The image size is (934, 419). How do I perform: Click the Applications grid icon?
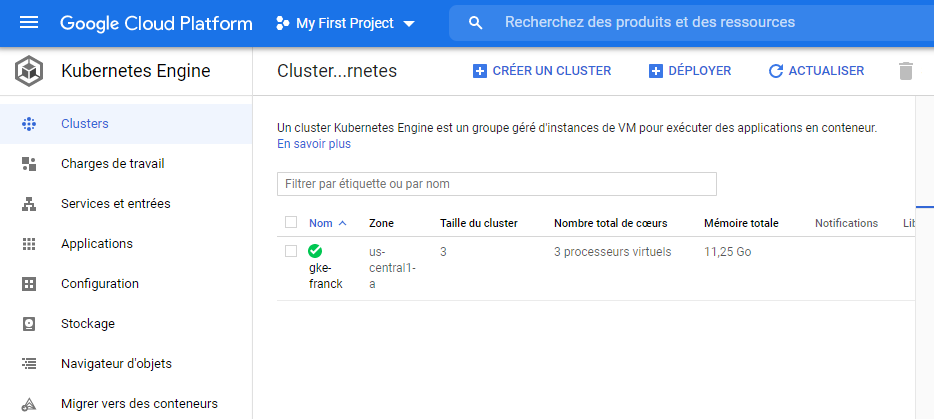[29, 244]
